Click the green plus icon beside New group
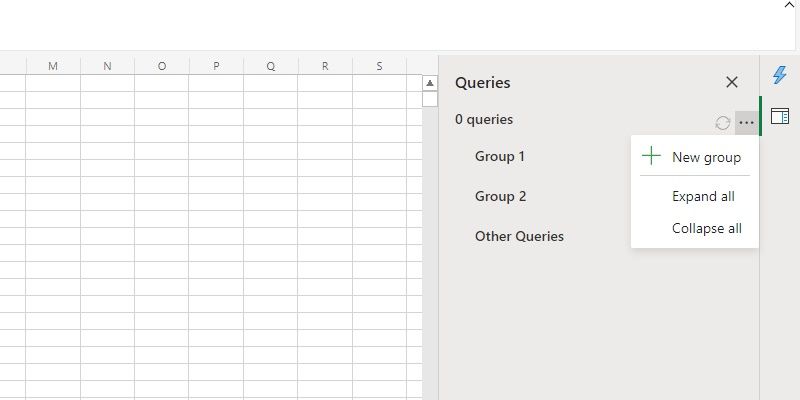This screenshot has height=400, width=800. coord(651,156)
